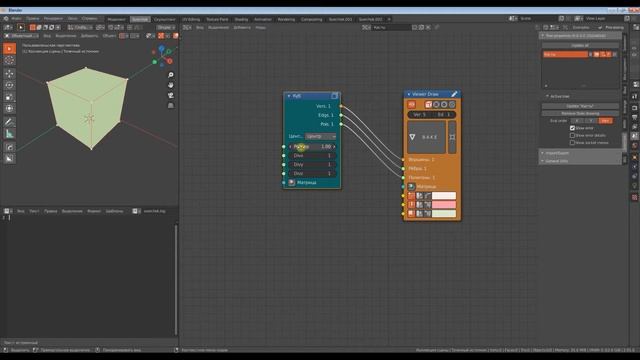
Task: Open the object mode dropdown in viewport header
Action: [21, 36]
